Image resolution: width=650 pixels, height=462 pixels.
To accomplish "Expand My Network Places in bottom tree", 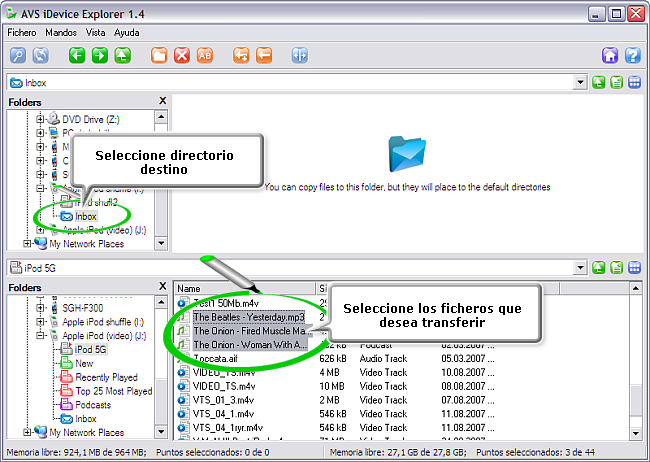I will 27,433.
